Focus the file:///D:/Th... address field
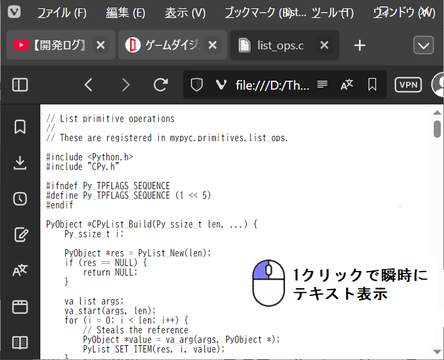The image size is (444, 360). [272, 86]
